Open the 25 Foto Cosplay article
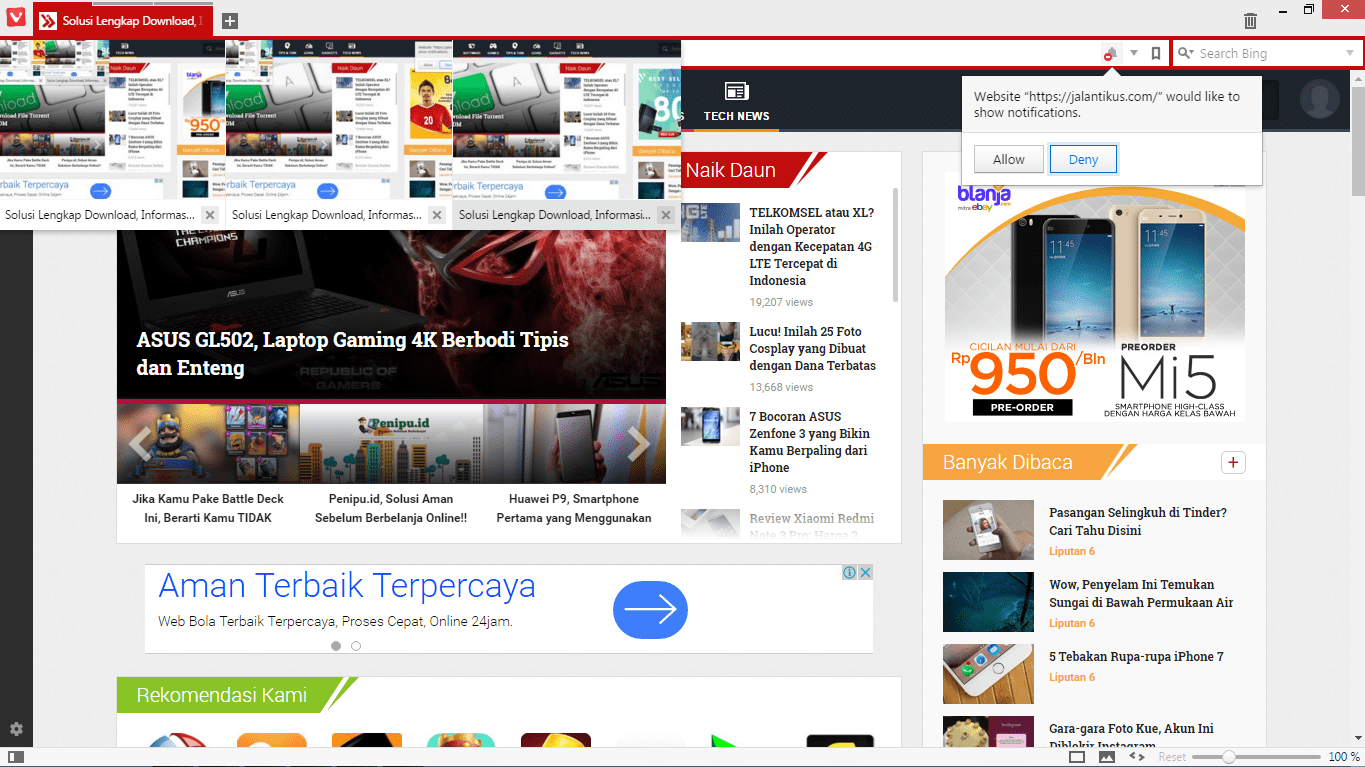The height and width of the screenshot is (767, 1365). point(812,348)
